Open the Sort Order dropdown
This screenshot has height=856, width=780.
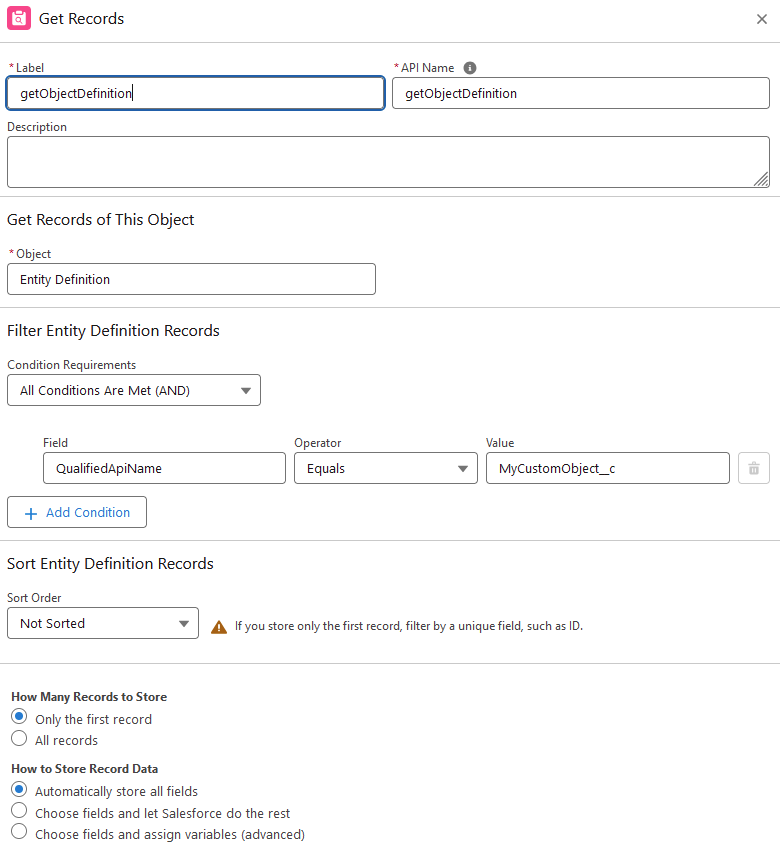[103, 623]
